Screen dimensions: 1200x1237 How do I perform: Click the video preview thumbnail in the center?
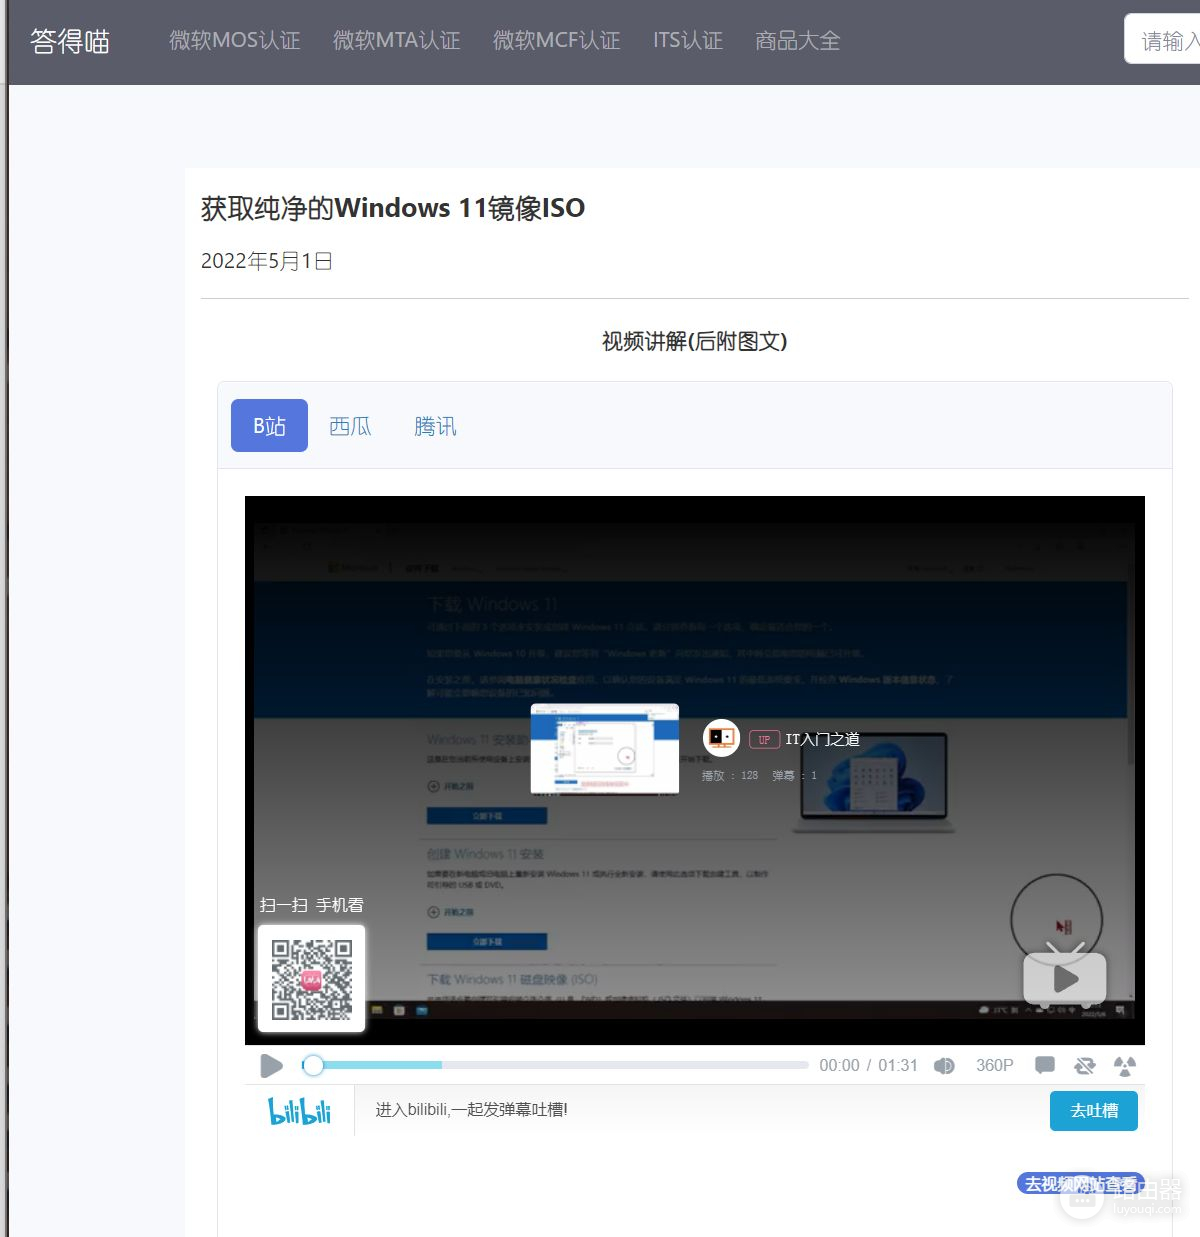point(604,749)
